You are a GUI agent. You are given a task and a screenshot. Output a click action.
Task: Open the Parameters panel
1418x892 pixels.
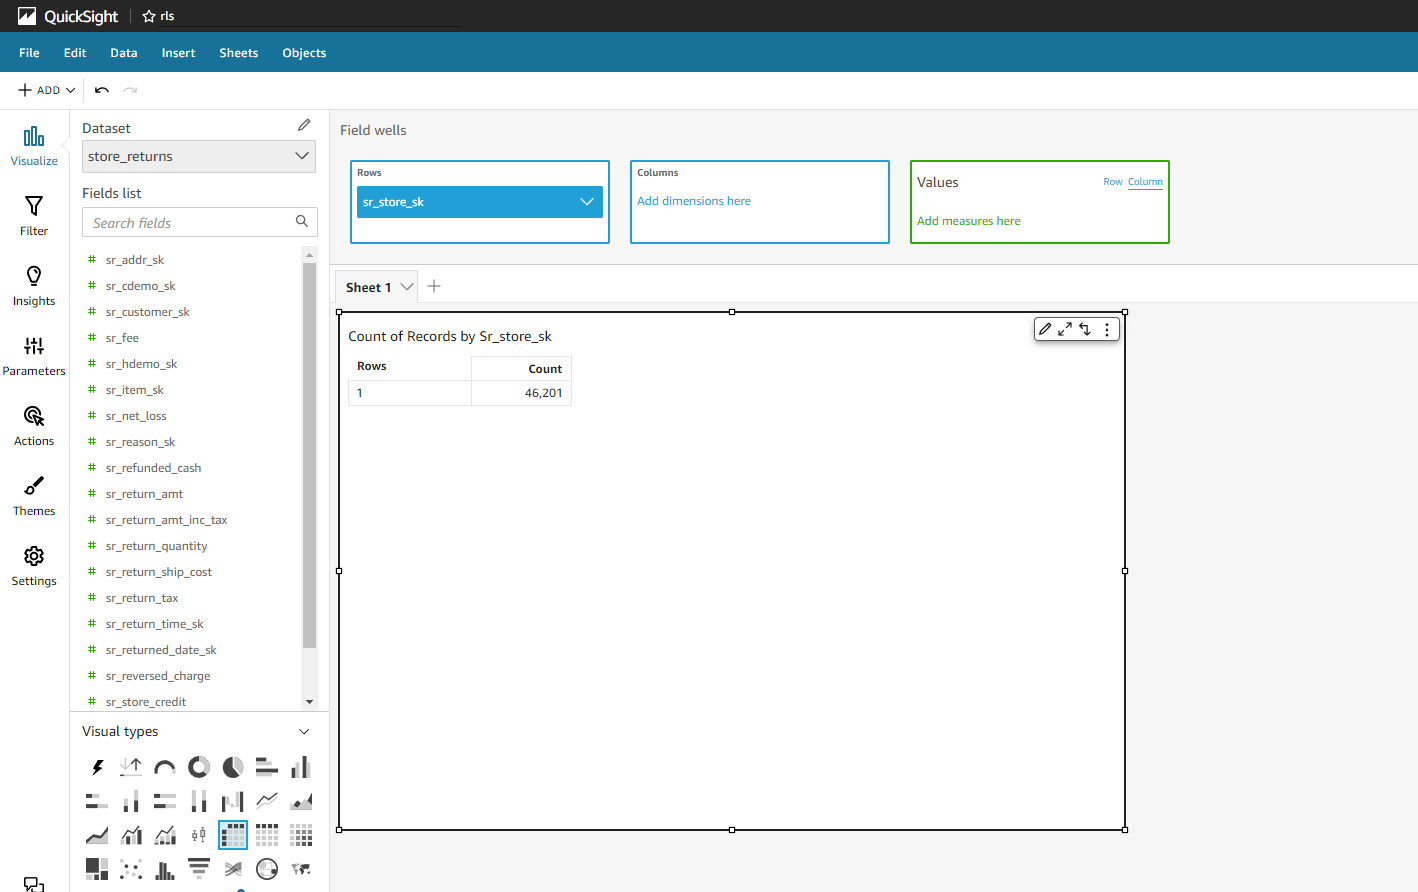(x=34, y=356)
